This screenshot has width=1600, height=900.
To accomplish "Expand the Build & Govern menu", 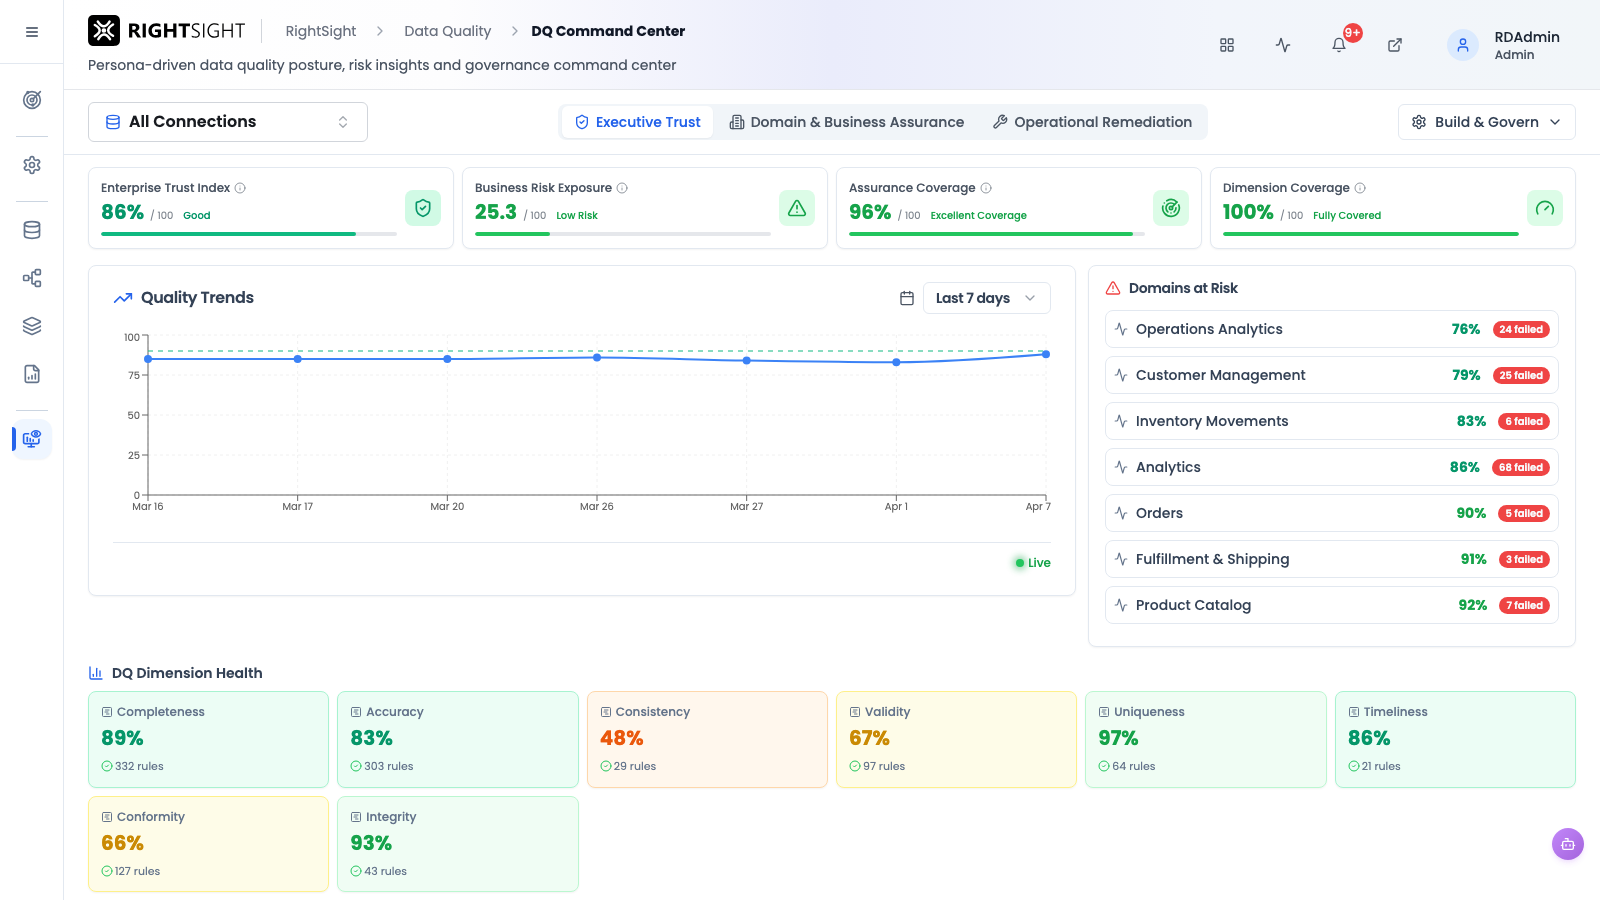I will click(1486, 122).
